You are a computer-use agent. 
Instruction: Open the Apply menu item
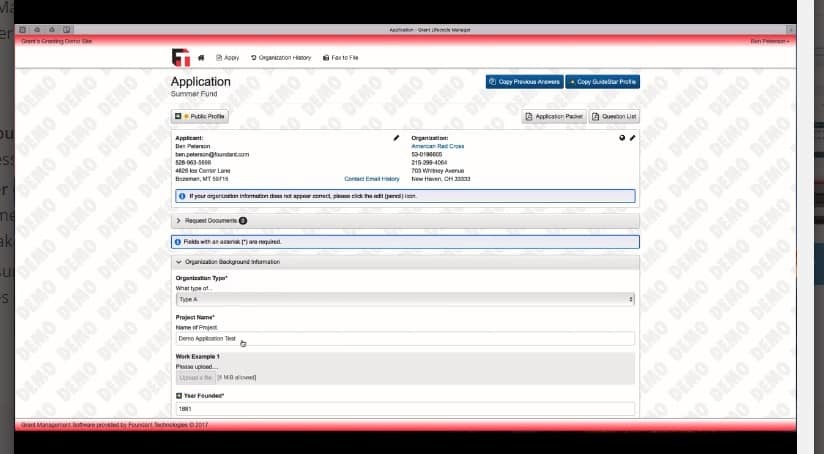click(x=226, y=58)
